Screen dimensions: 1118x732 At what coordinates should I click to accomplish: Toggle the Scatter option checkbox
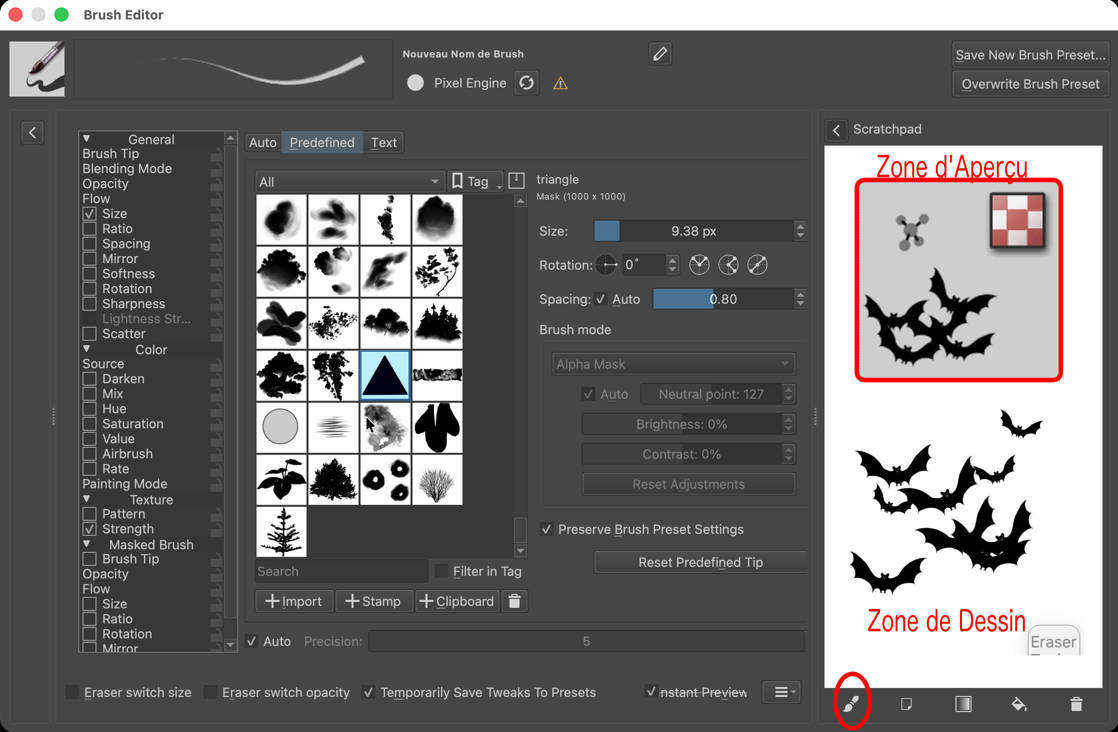[90, 334]
